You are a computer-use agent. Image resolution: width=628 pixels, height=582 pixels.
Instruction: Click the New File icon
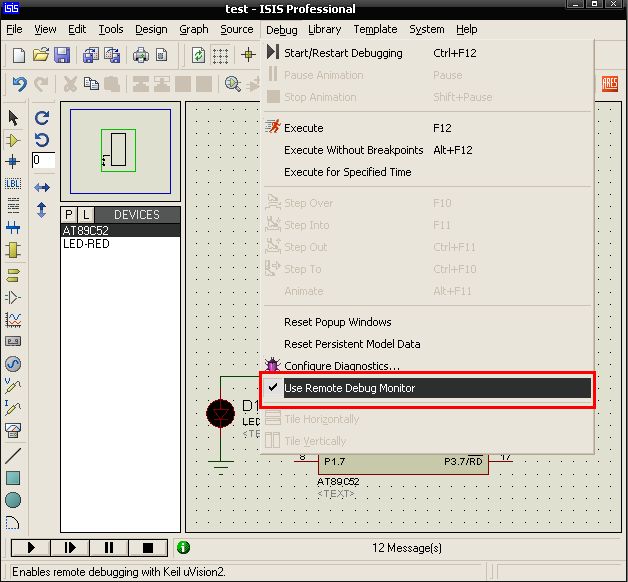[x=19, y=55]
